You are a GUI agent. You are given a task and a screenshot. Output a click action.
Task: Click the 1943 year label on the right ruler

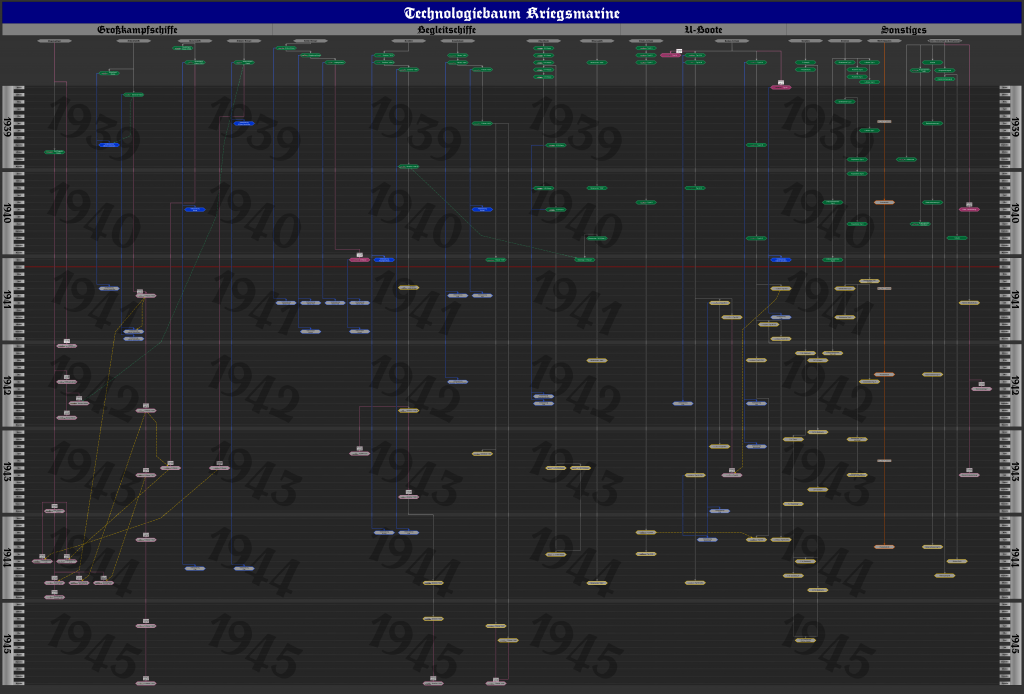[1016, 471]
